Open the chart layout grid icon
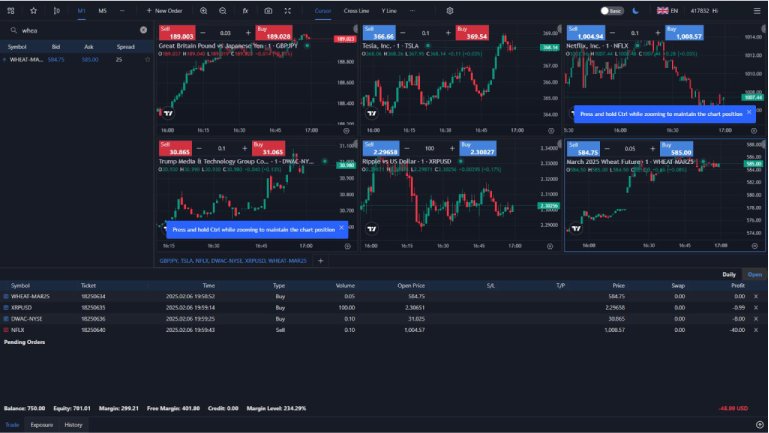This screenshot has width=769, height=433. click(11, 11)
